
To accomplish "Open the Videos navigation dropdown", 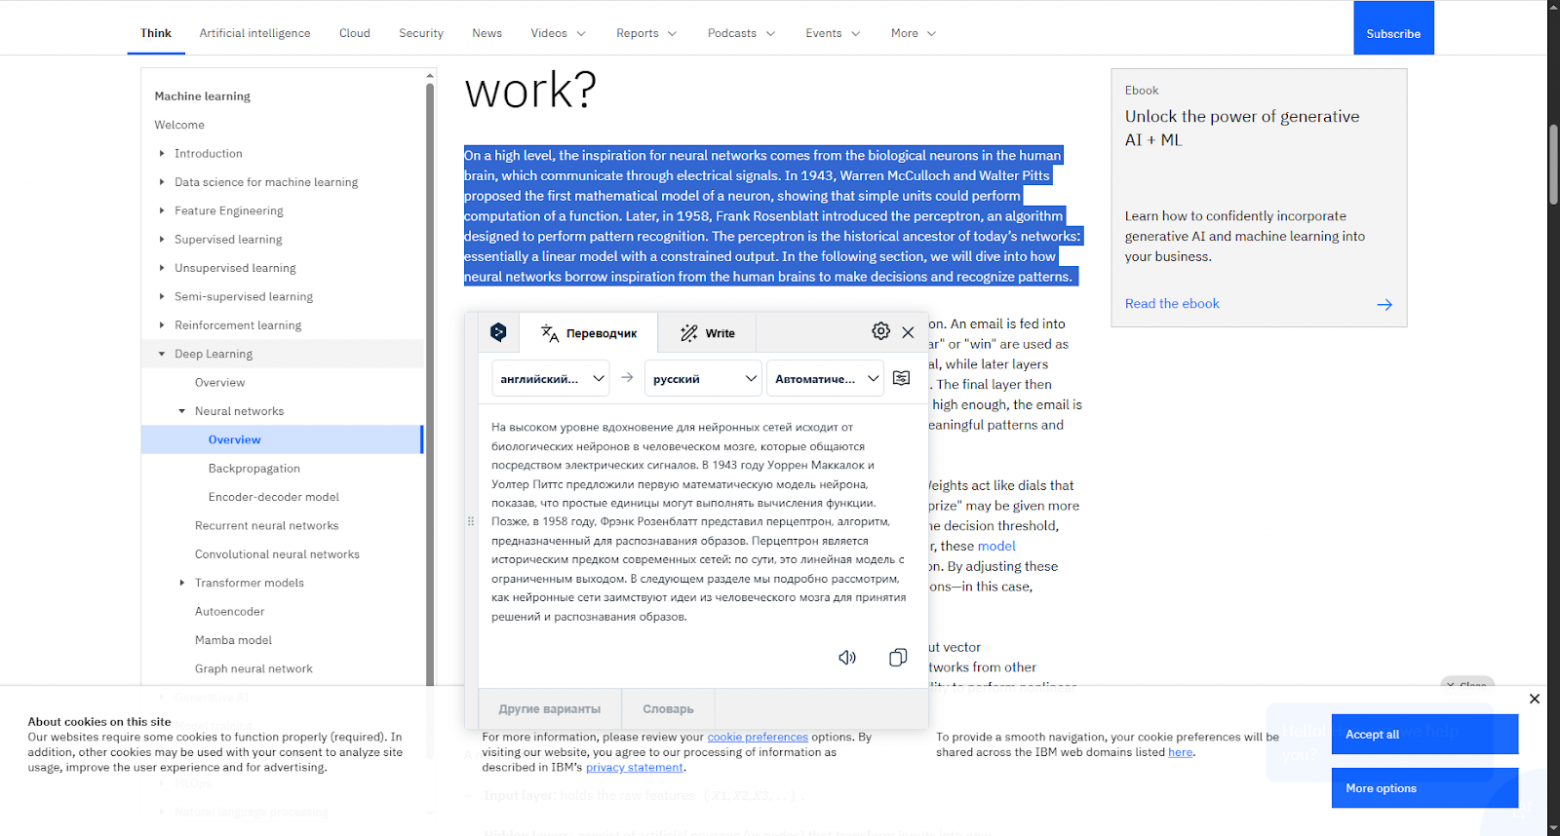I will (x=556, y=33).
